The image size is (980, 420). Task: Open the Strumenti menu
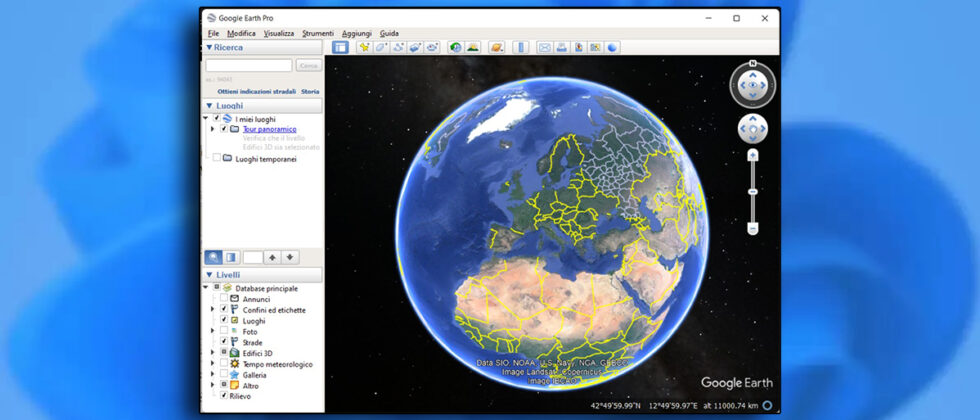[x=318, y=33]
